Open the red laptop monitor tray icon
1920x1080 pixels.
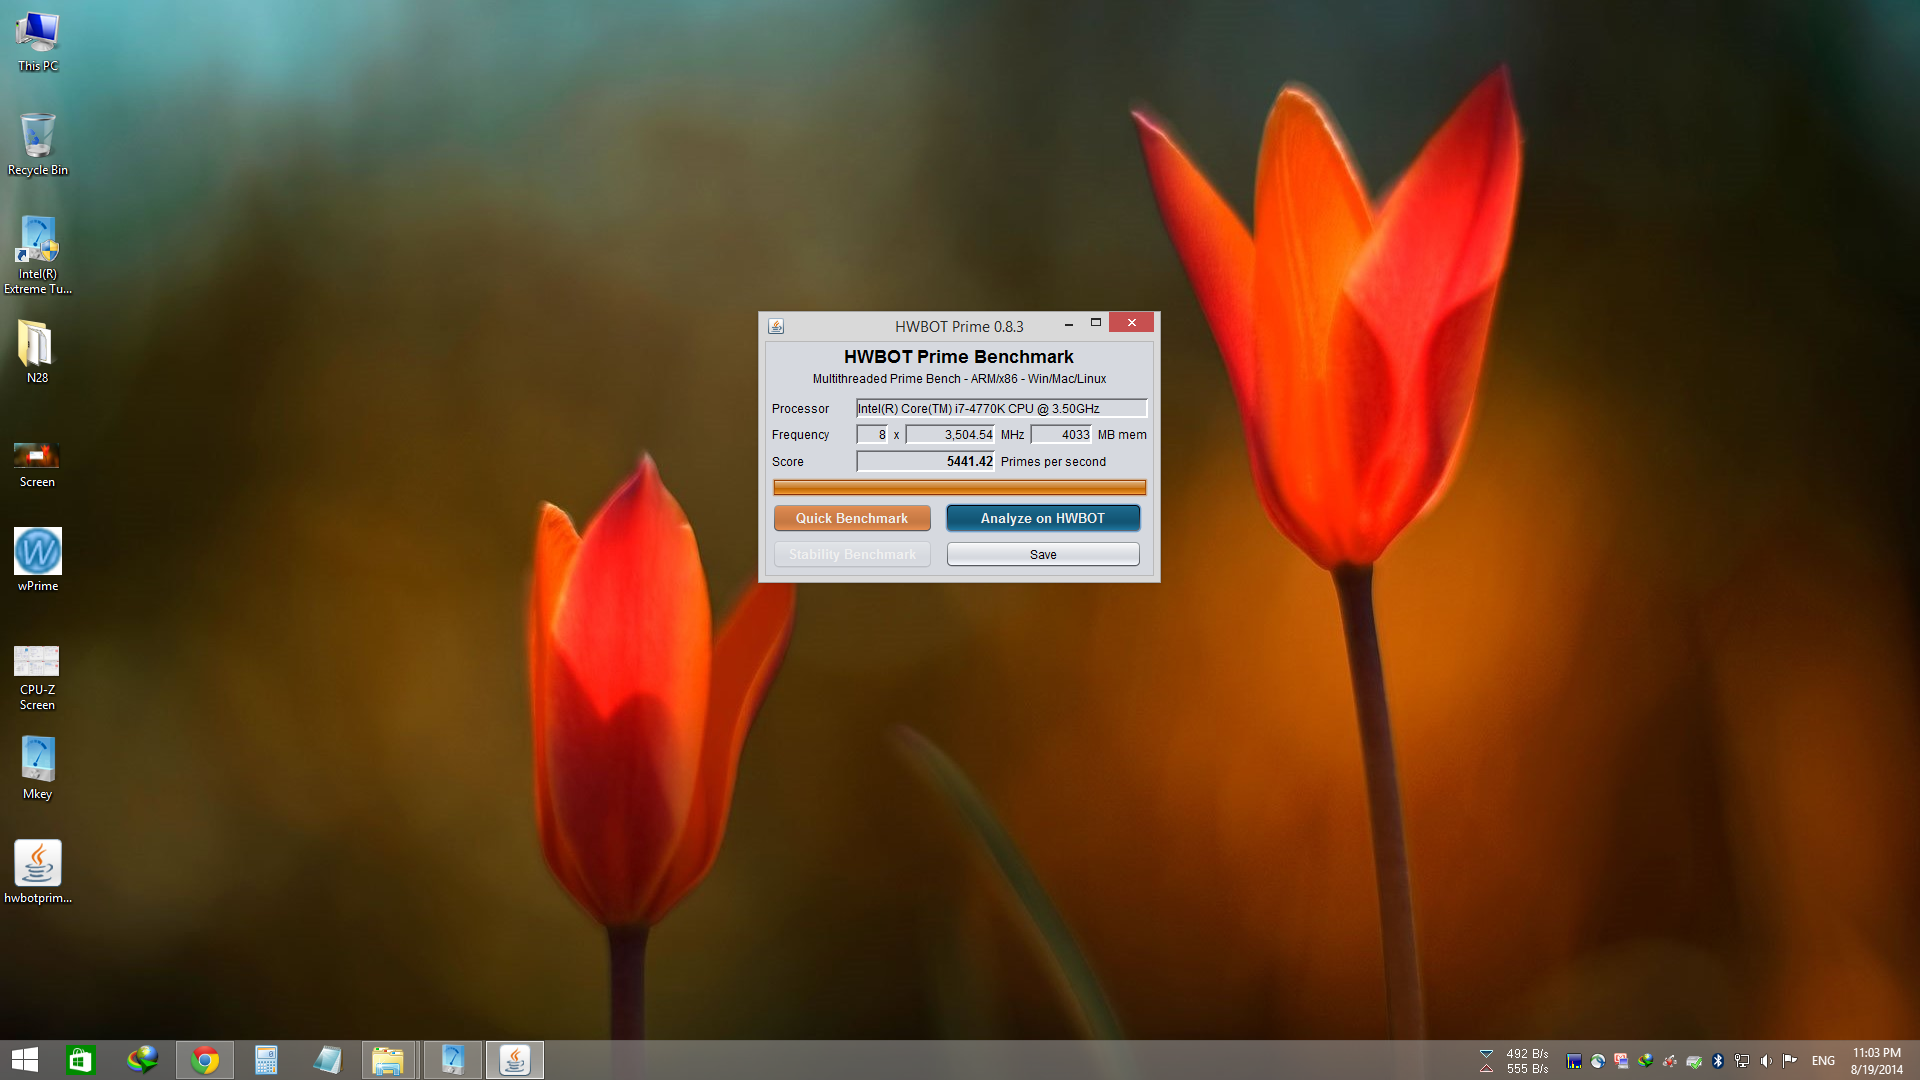click(1622, 1061)
